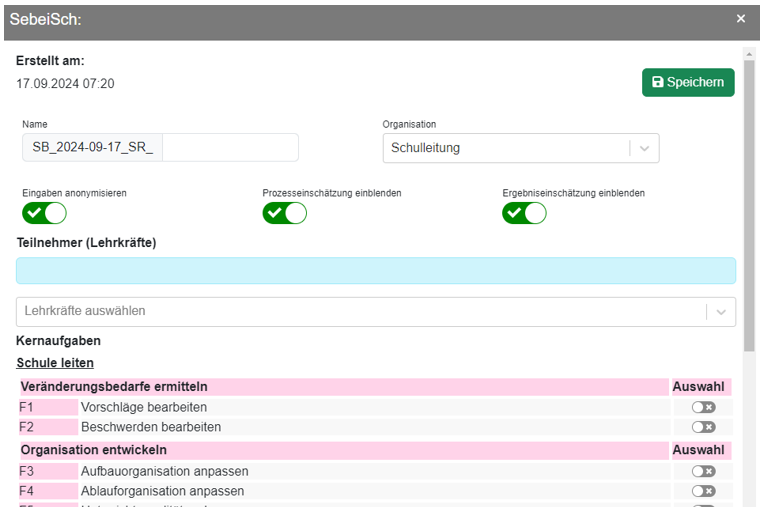Image resolution: width=762 pixels, height=513 pixels.
Task: Click the Veränderungsbedarfe ermitteln section header
Action: tap(114, 387)
